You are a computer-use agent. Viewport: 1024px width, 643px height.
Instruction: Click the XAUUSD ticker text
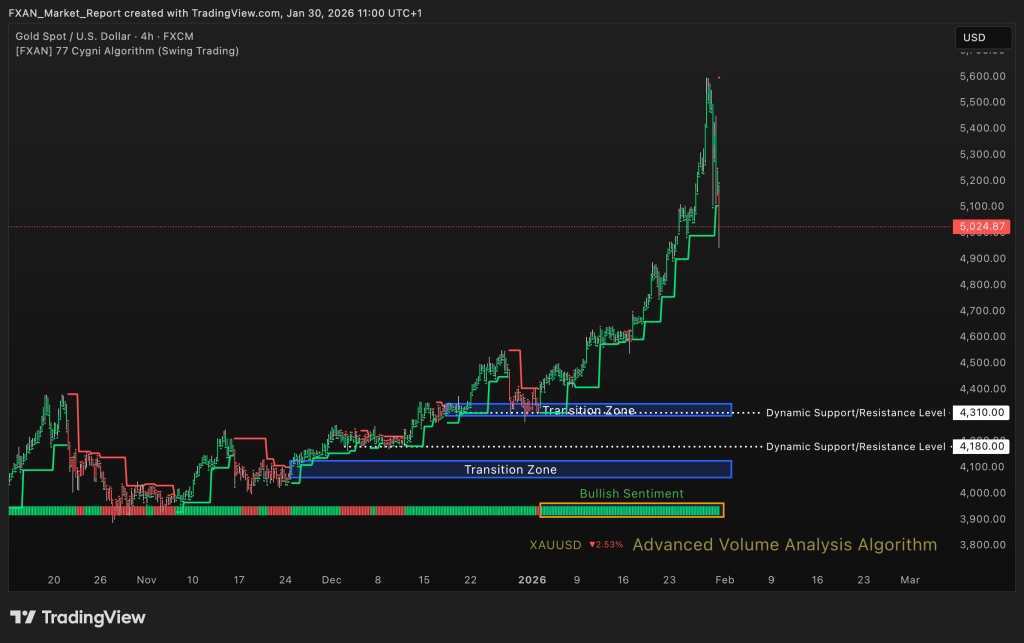tap(555, 545)
